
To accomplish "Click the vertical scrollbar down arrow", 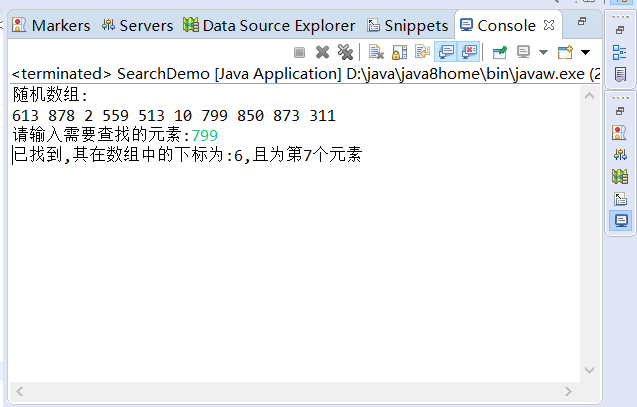I will (x=589, y=370).
